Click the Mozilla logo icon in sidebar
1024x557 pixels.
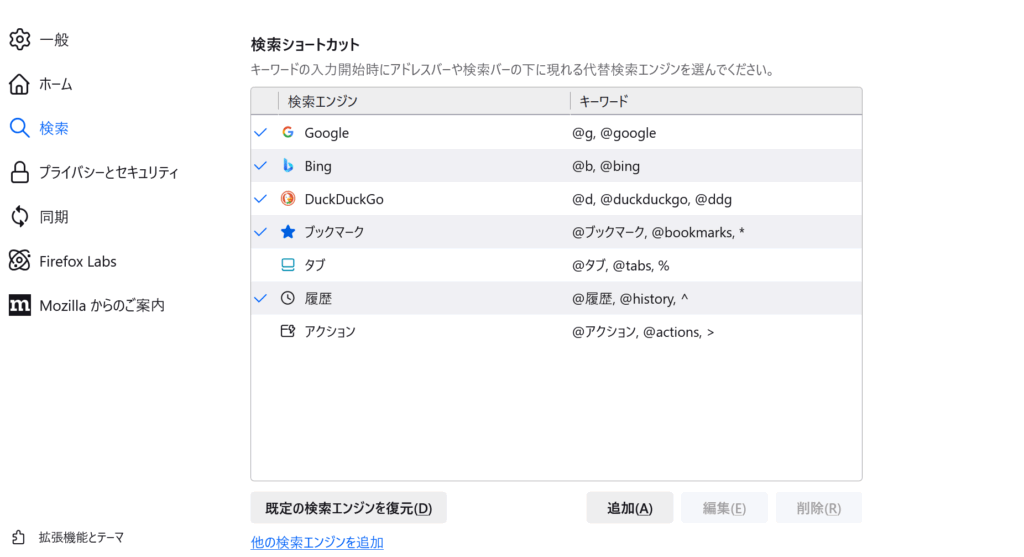19,305
